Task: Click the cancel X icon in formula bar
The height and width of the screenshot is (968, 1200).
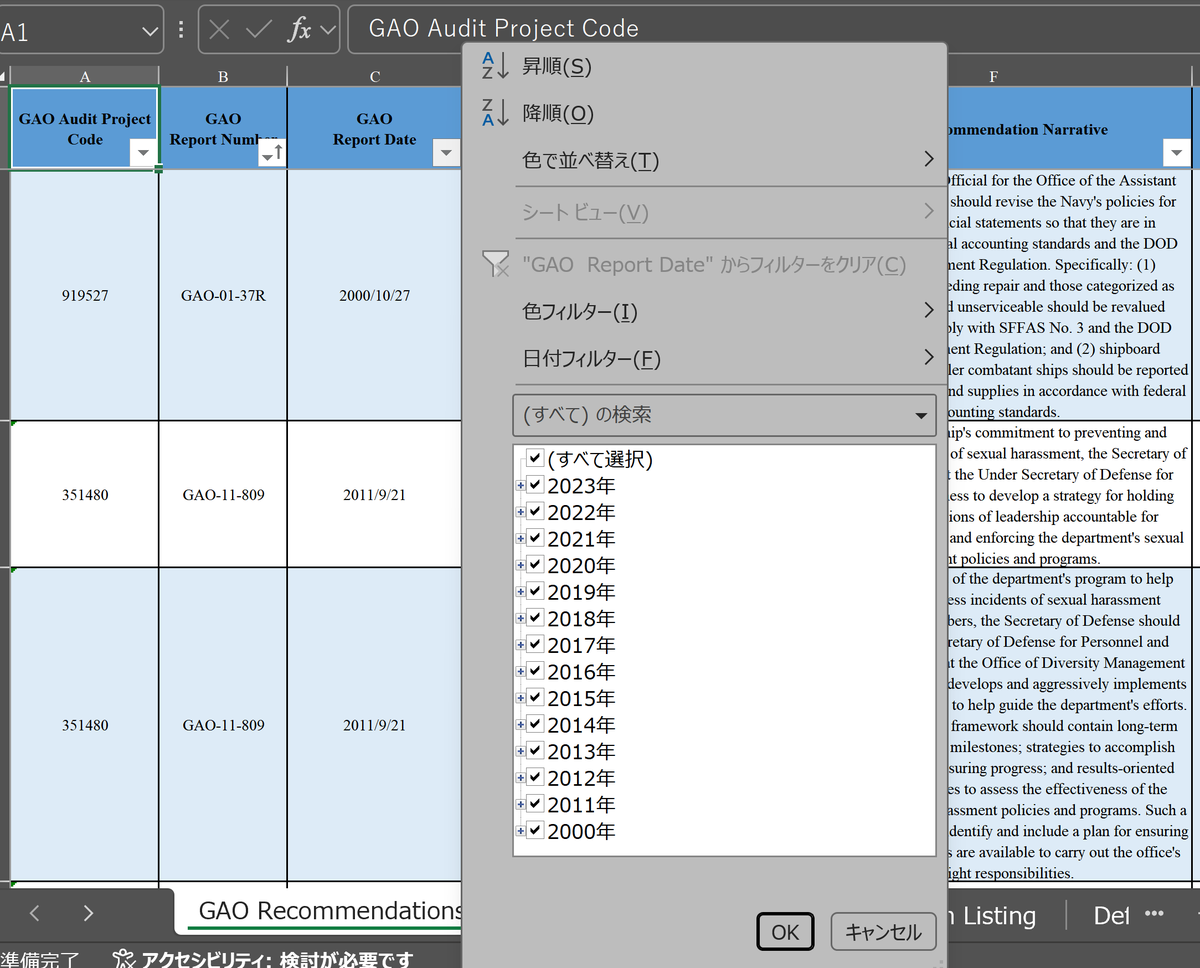Action: 220,30
